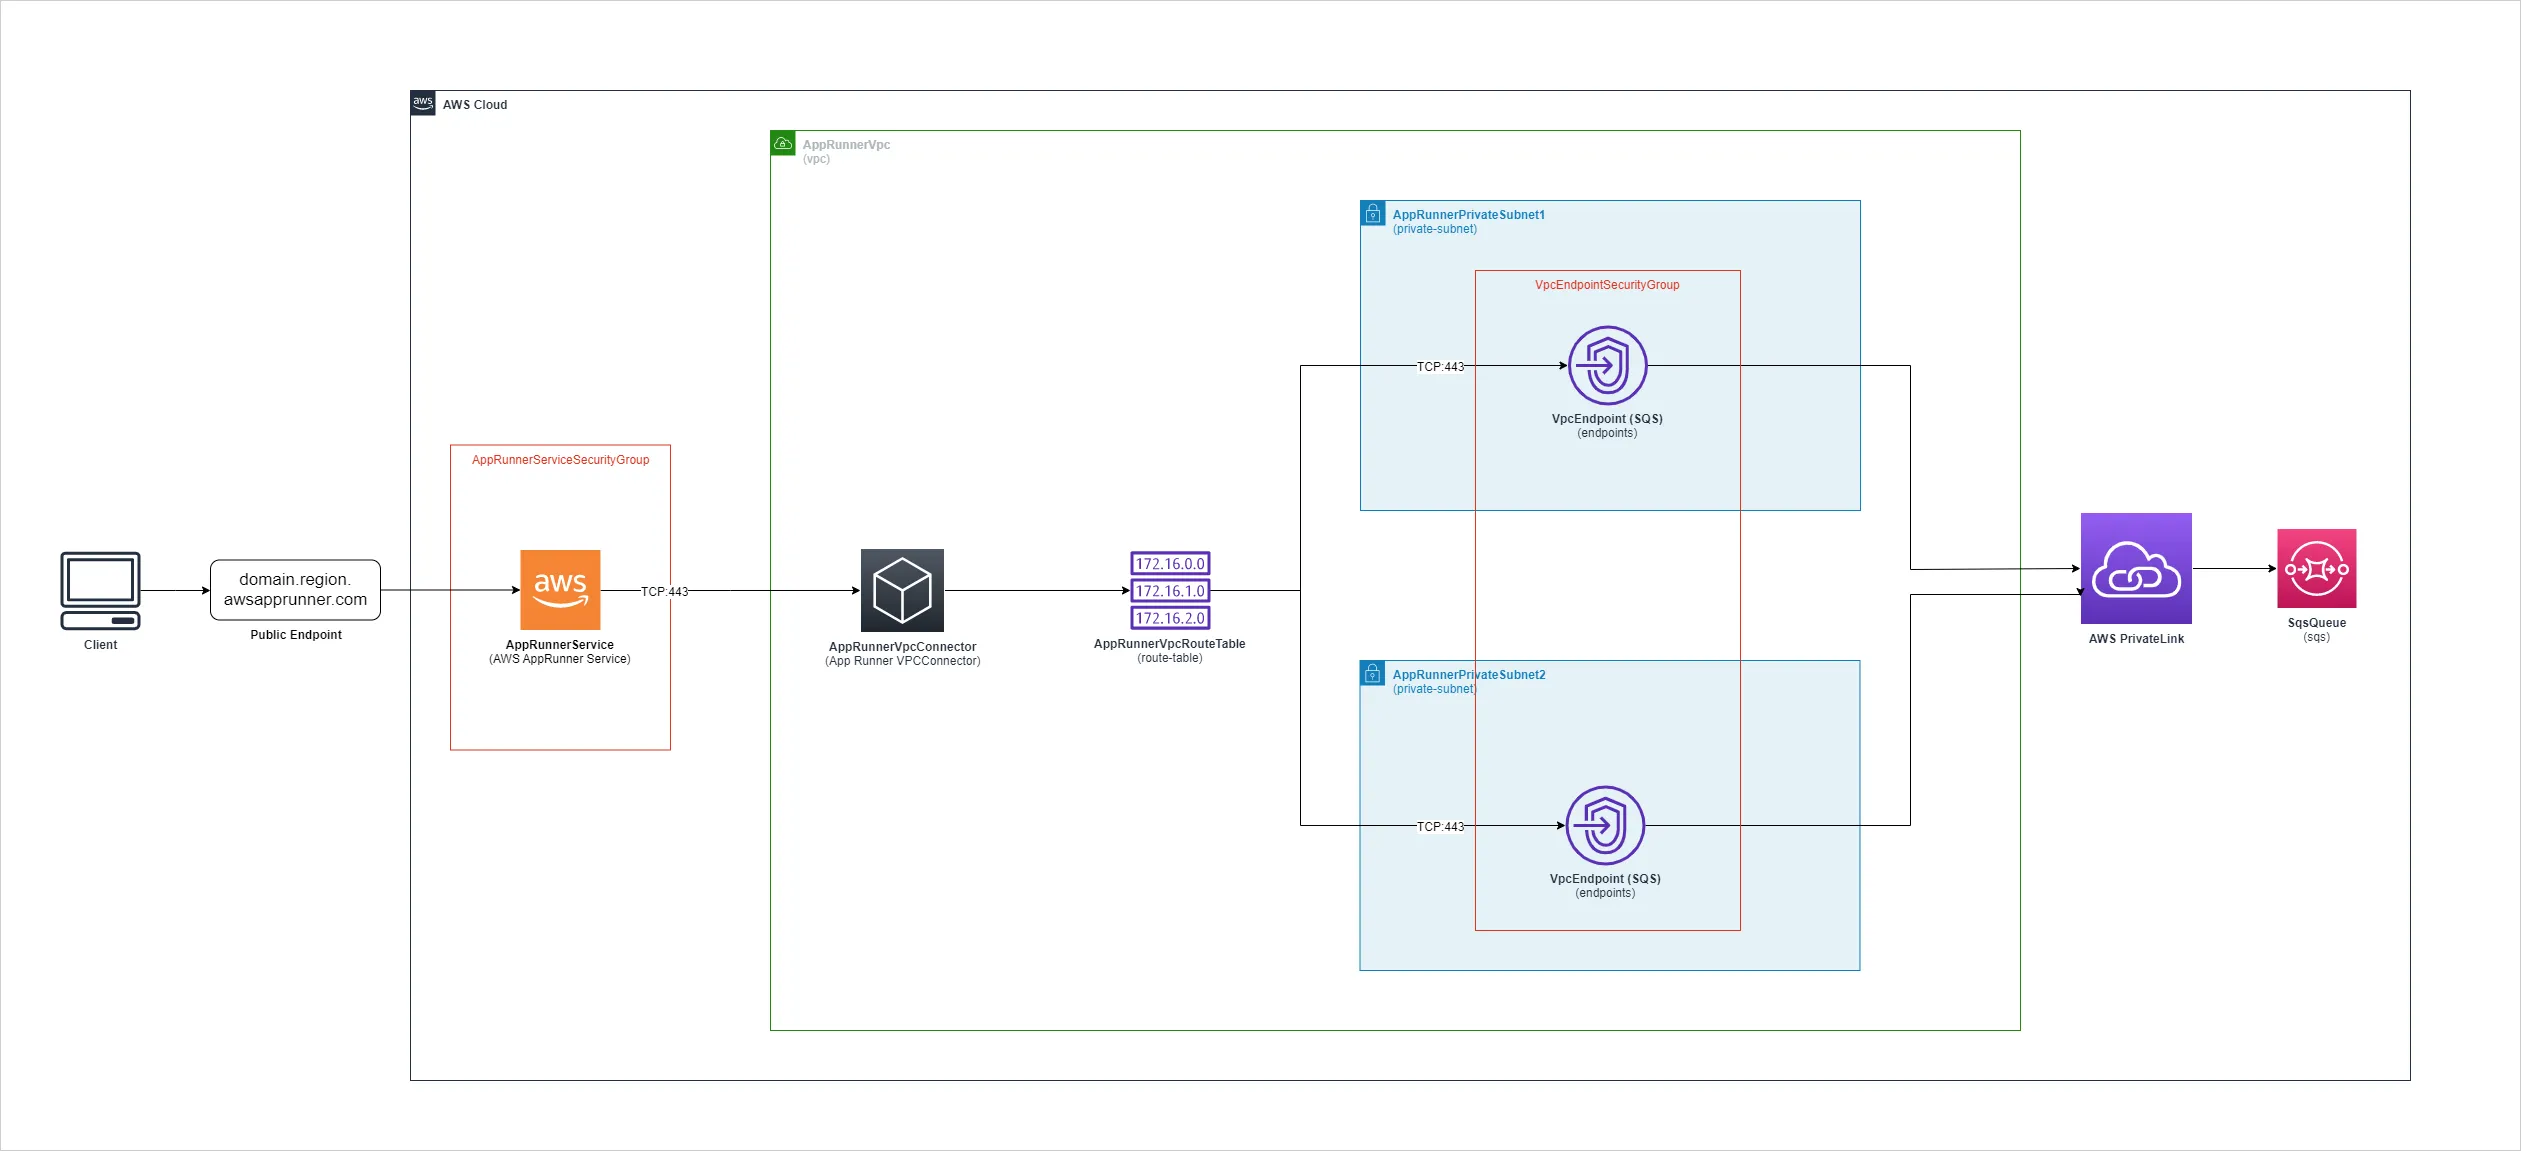This screenshot has width=2521, height=1151.
Task: Click the 172.16.0.0 route table row
Action: point(1170,563)
